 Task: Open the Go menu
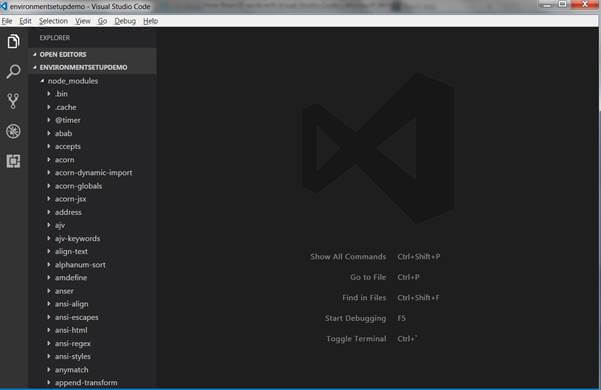(102, 21)
